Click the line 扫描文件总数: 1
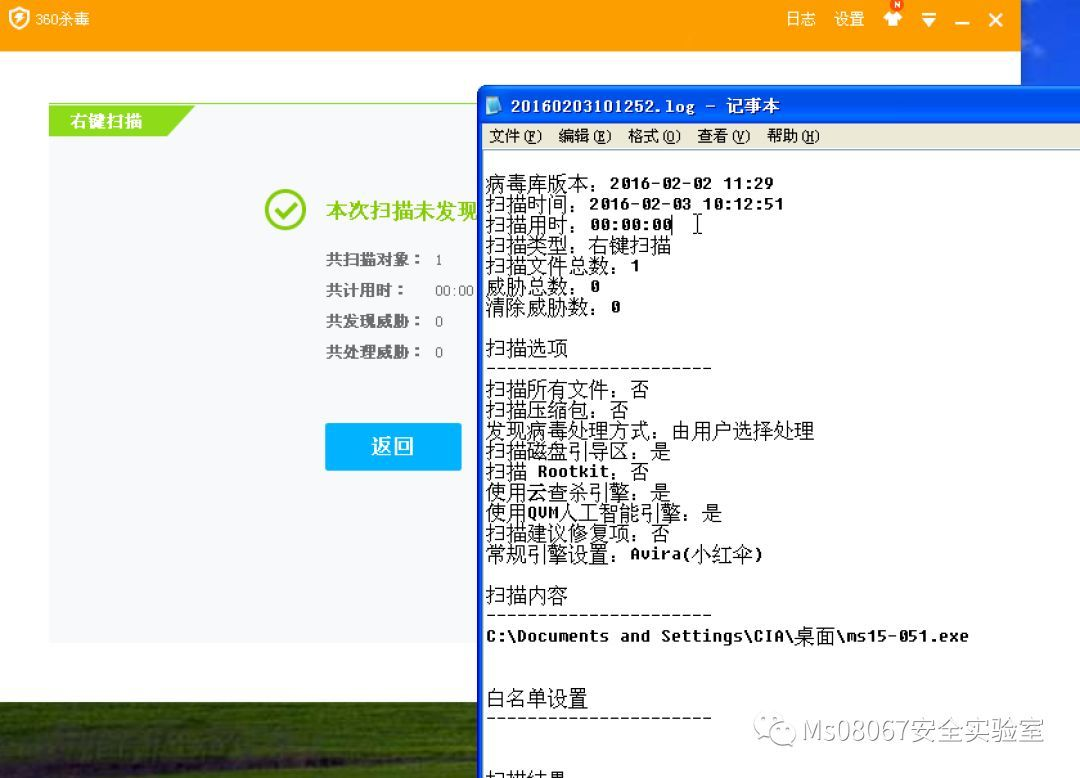 (563, 266)
